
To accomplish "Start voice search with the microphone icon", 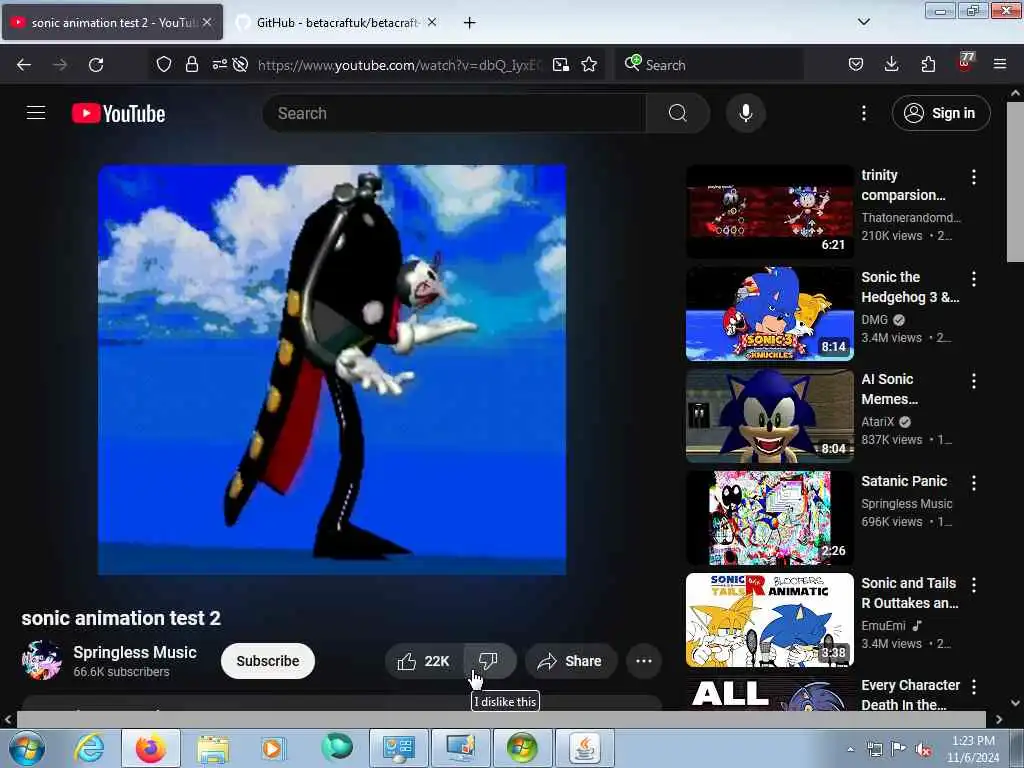I will [746, 113].
